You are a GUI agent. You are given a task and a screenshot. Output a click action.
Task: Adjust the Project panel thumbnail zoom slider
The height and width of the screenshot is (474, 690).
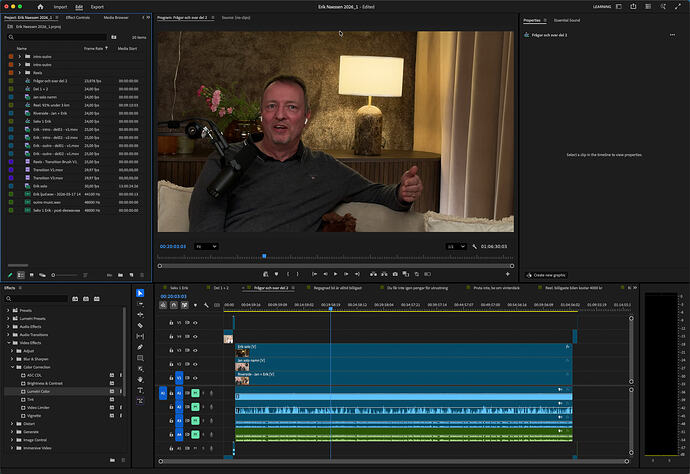point(66,275)
